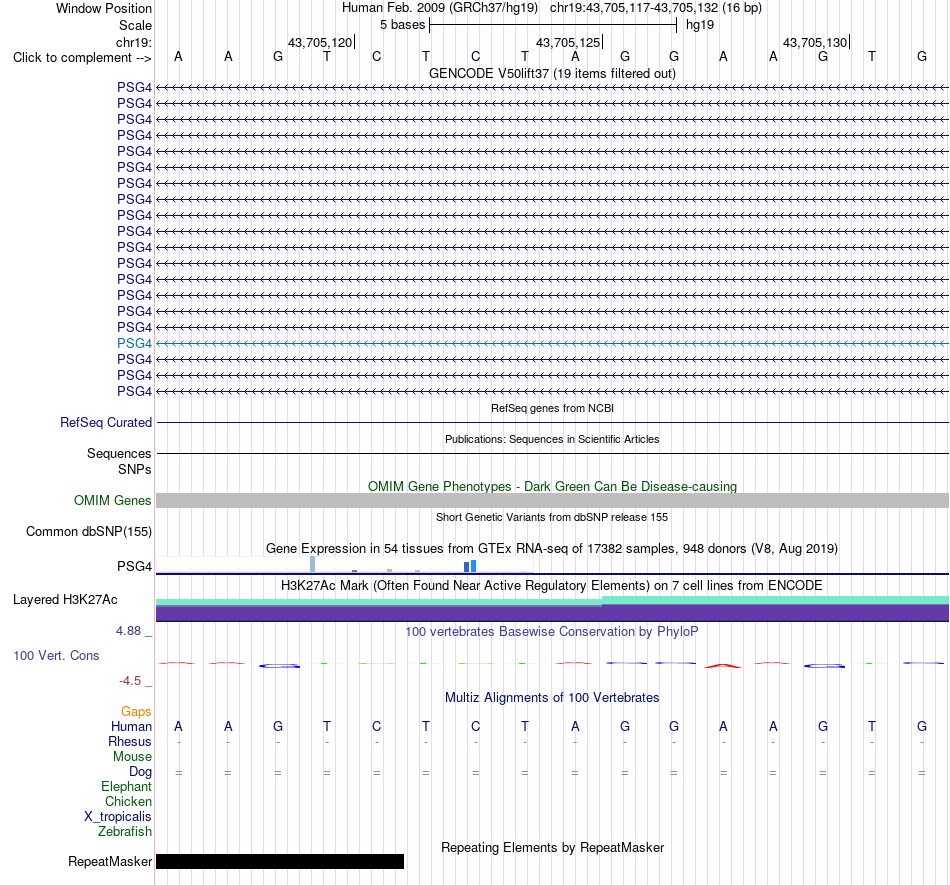The width and height of the screenshot is (950, 885).
Task: Open the 'RefSeq Curated' track label
Action: tap(106, 422)
